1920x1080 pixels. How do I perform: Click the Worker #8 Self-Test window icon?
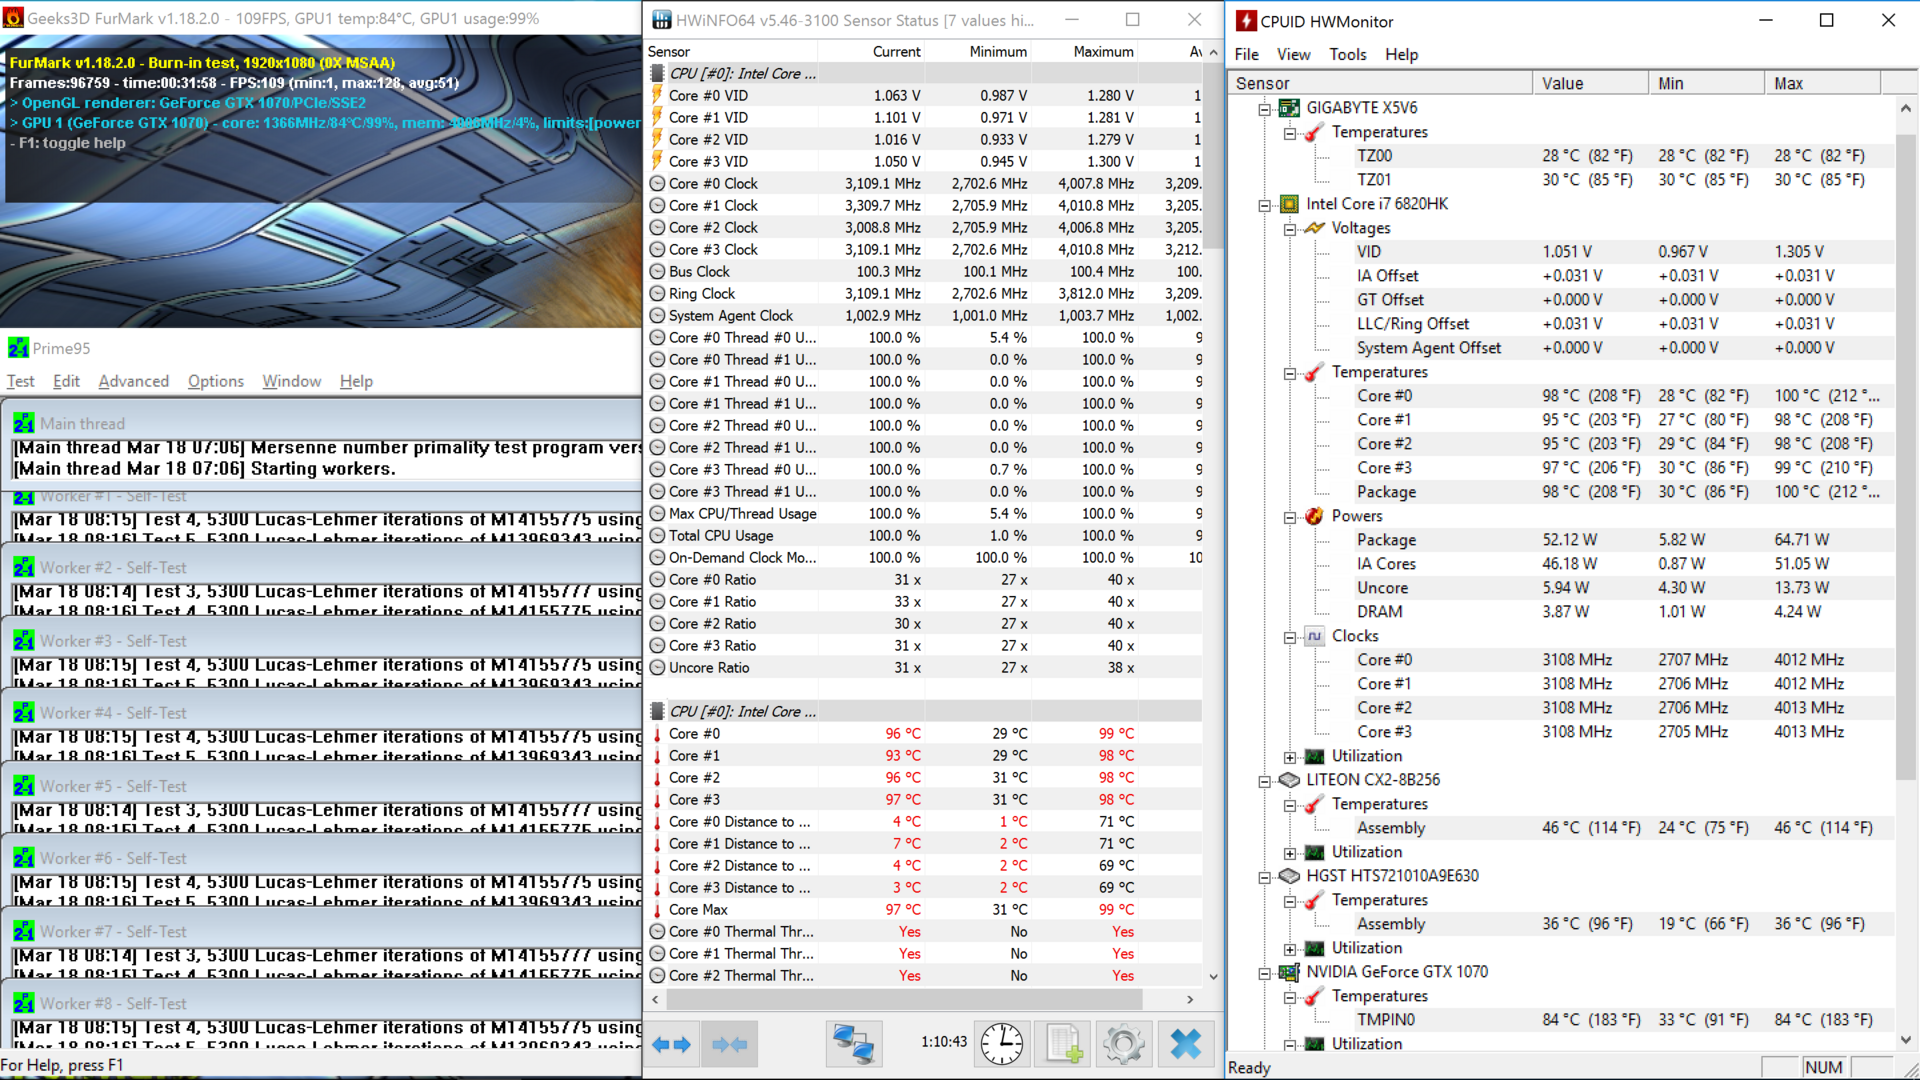[24, 1003]
